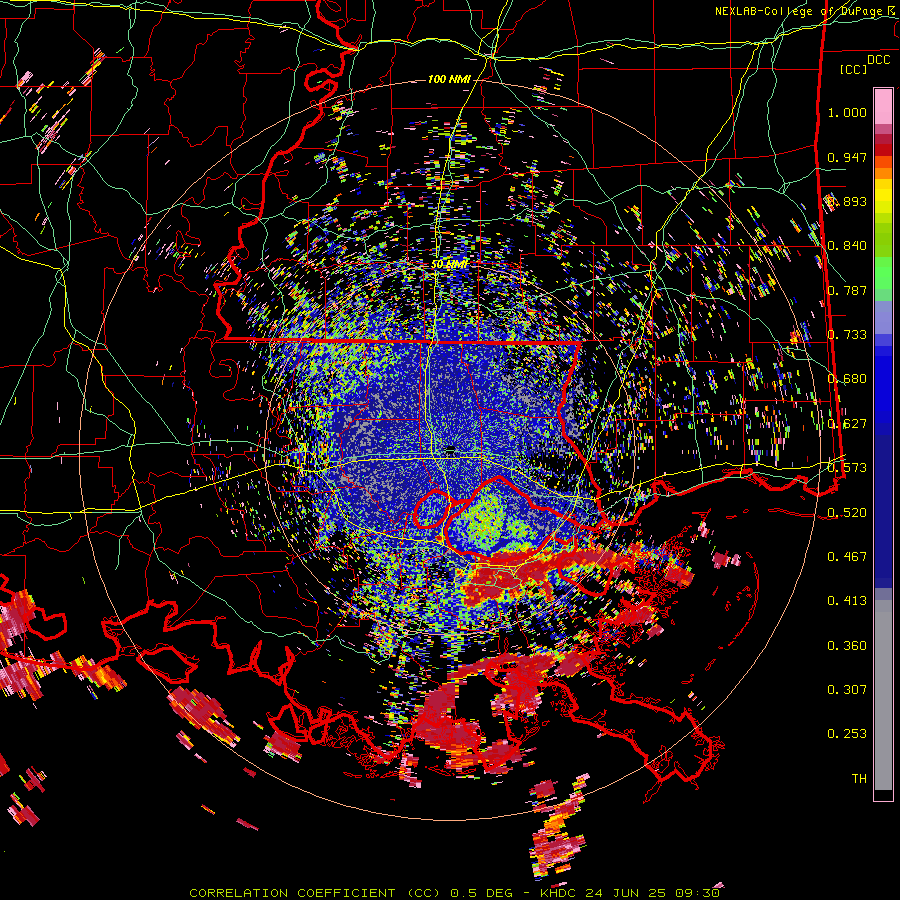Click the 0.573 scale value
The image size is (900, 900).
pos(847,468)
